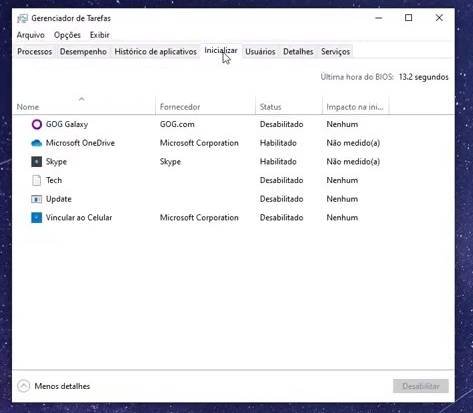Maximize the Gerenciador de Tarefas window
The width and height of the screenshot is (473, 413).
(x=409, y=18)
